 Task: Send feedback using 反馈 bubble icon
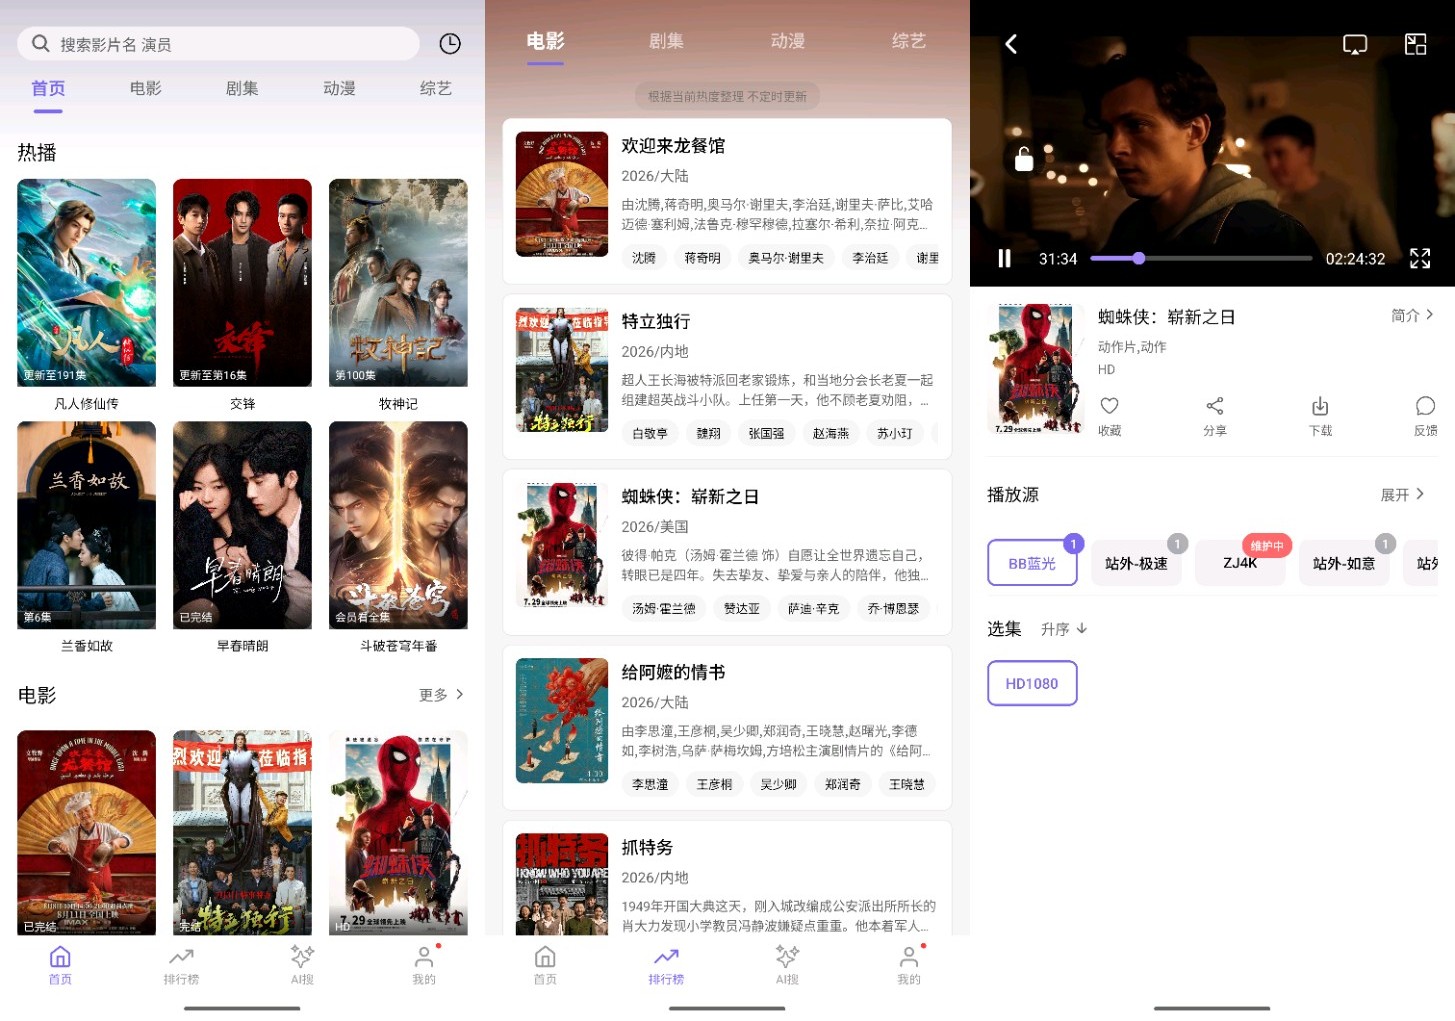1425,406
